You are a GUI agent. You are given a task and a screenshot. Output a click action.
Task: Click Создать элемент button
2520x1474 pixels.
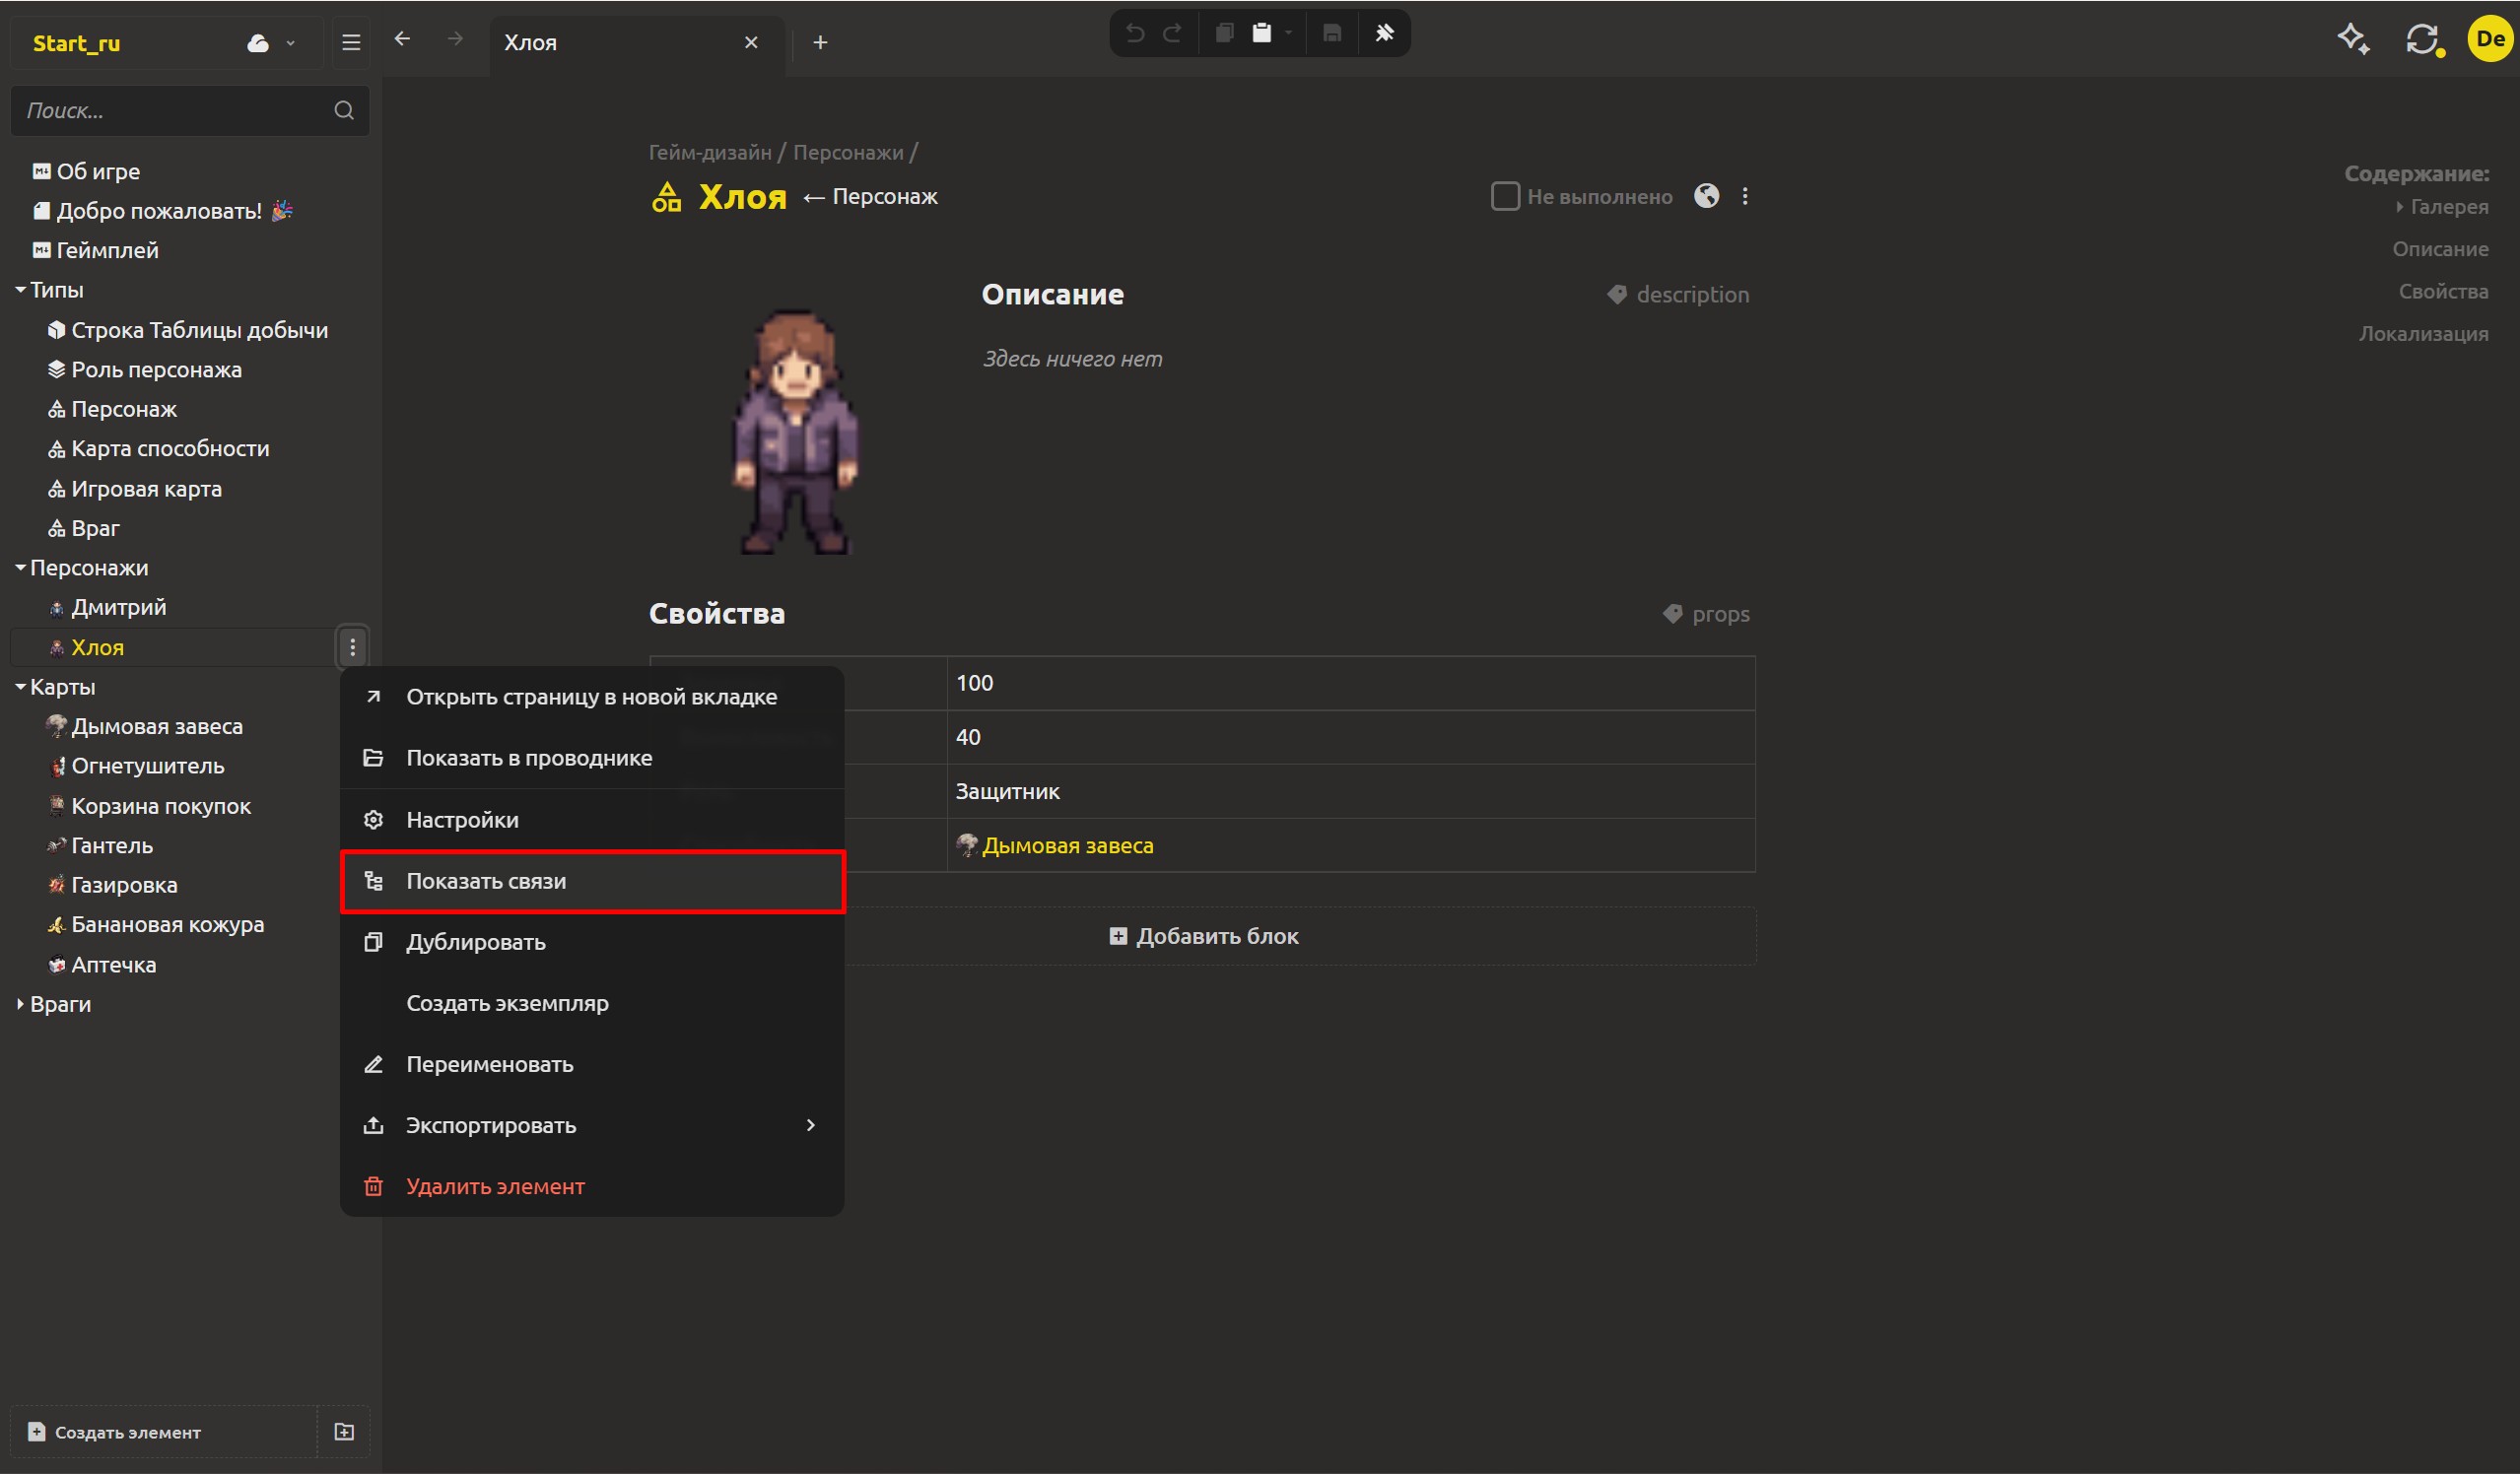pyautogui.click(x=164, y=1432)
